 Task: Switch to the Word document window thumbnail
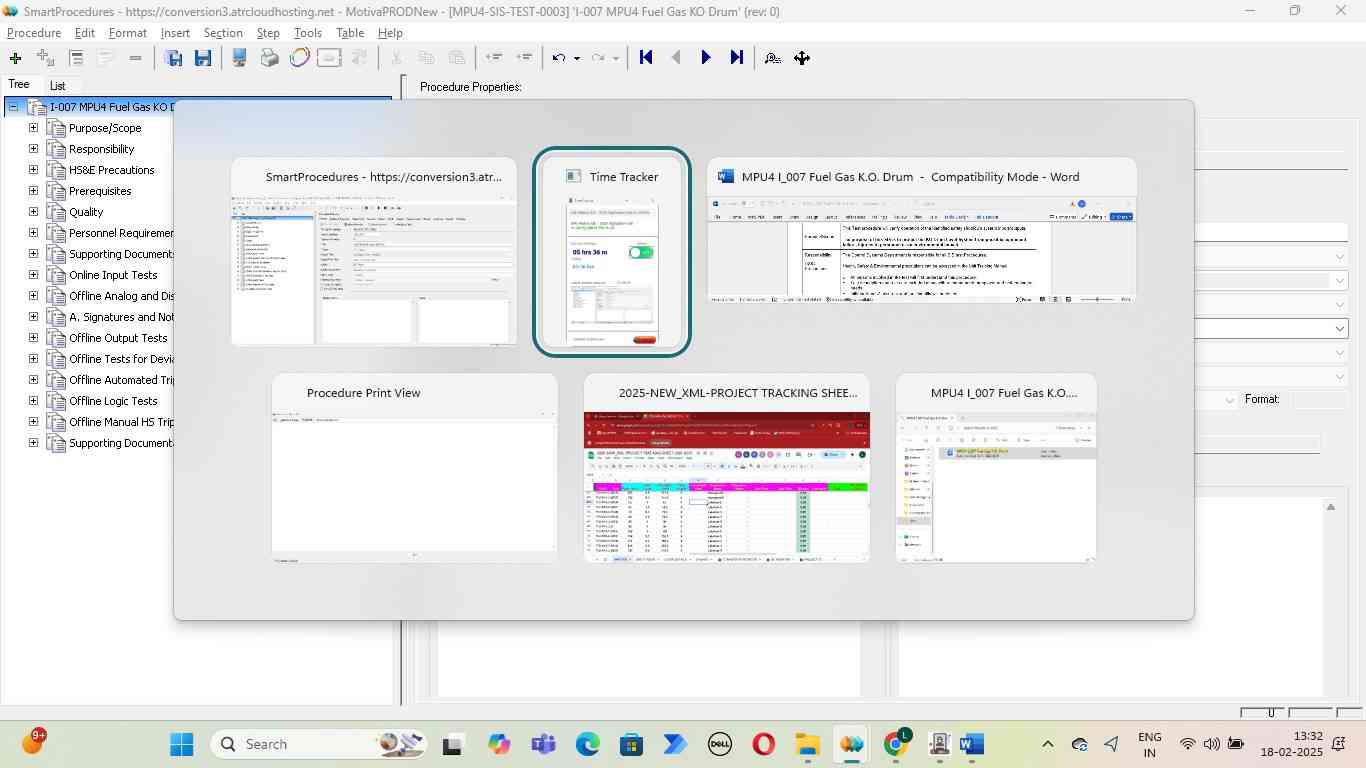[x=921, y=250]
